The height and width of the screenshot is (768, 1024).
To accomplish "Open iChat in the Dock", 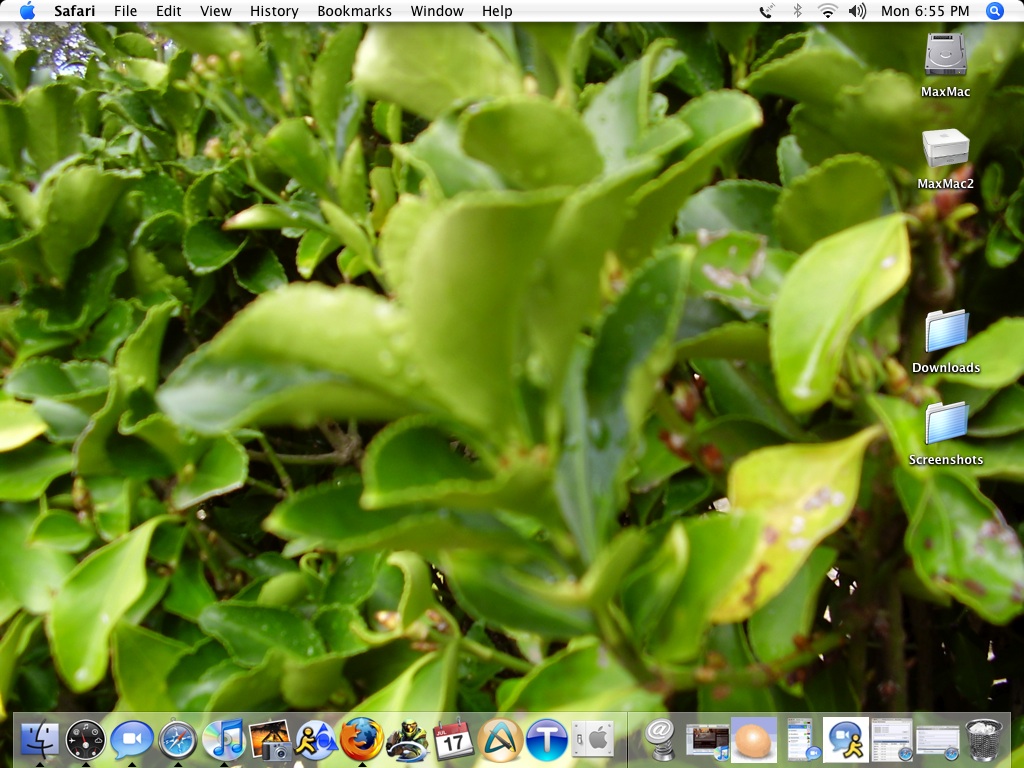I will click(x=131, y=740).
